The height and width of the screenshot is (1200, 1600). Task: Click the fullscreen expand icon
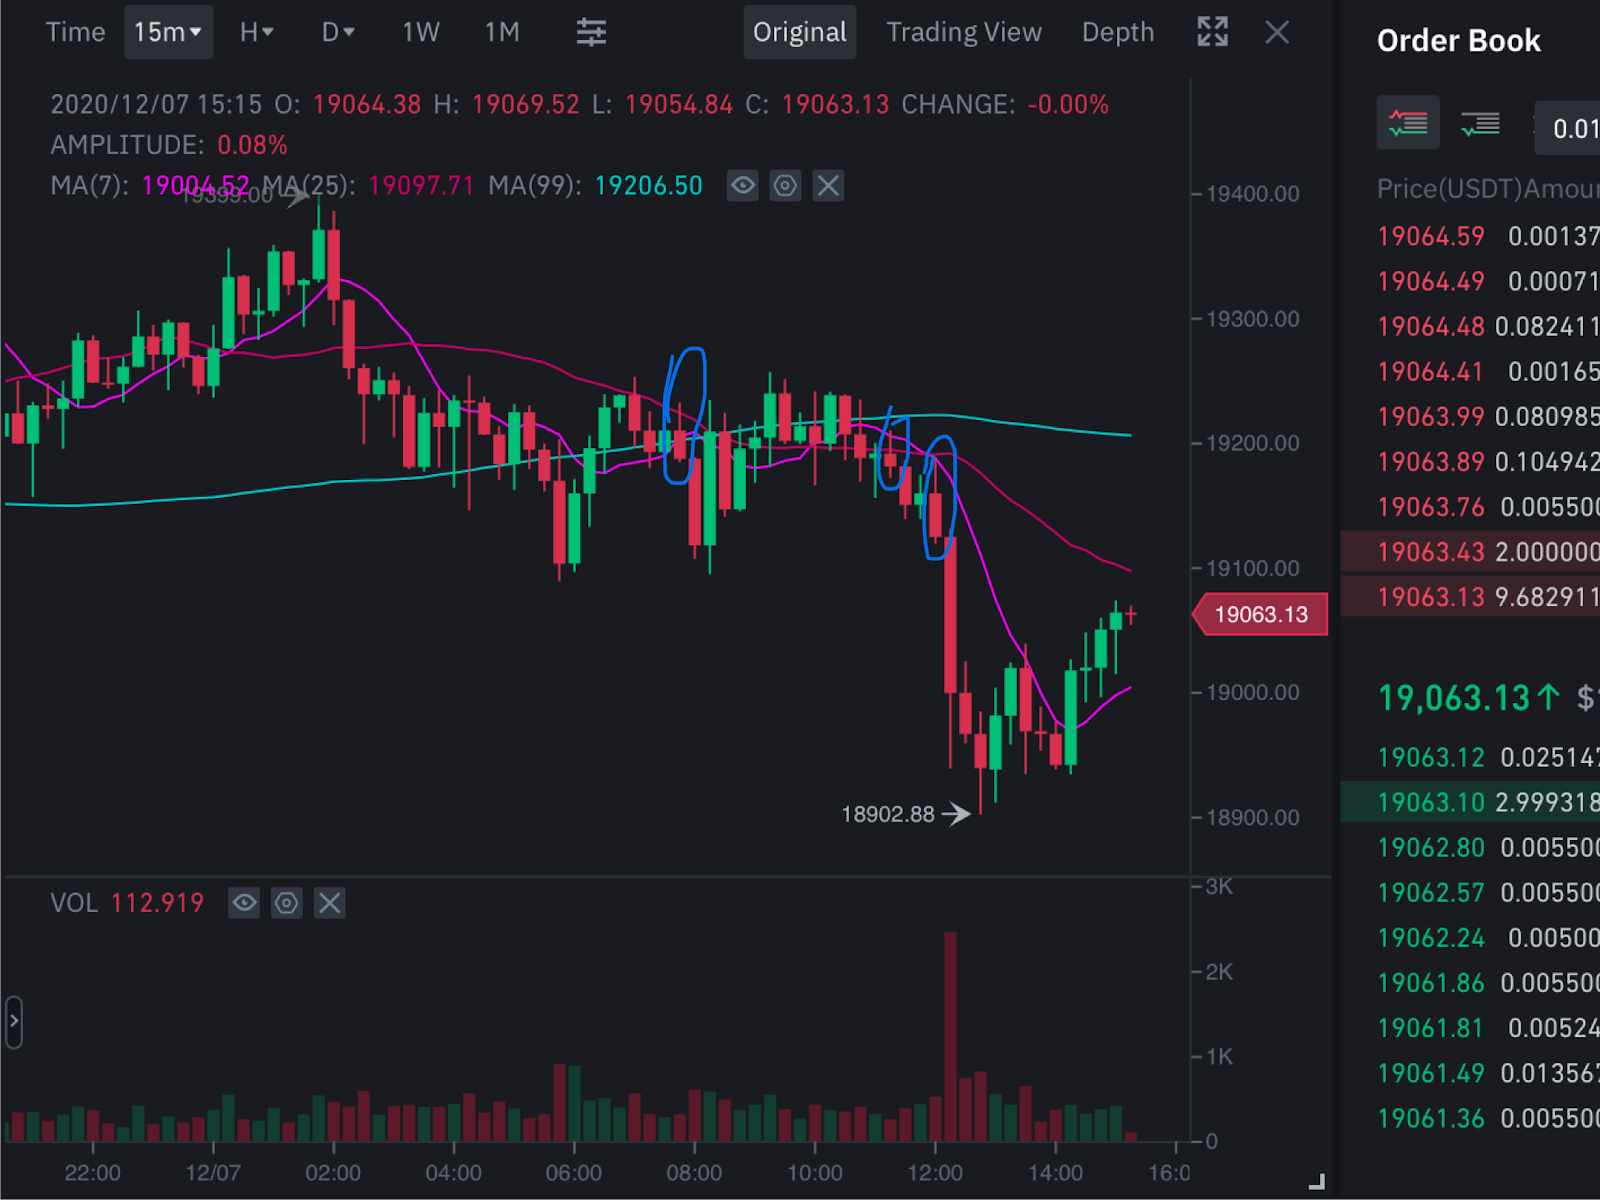tap(1211, 32)
